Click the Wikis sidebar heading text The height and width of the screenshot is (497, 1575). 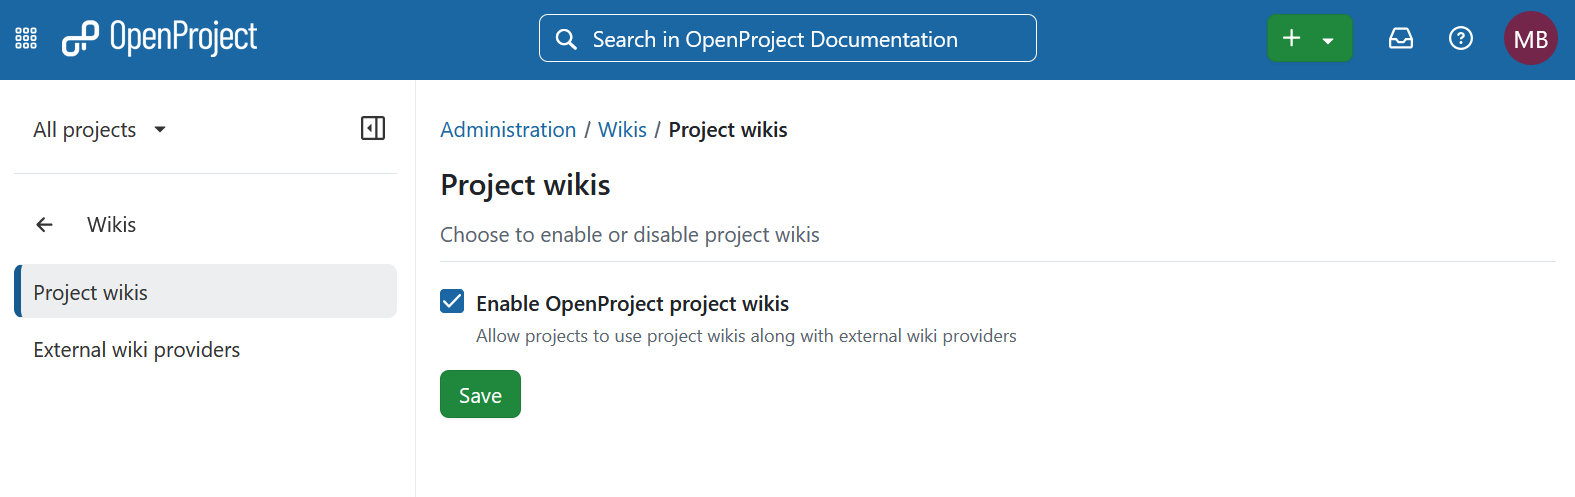(x=112, y=225)
